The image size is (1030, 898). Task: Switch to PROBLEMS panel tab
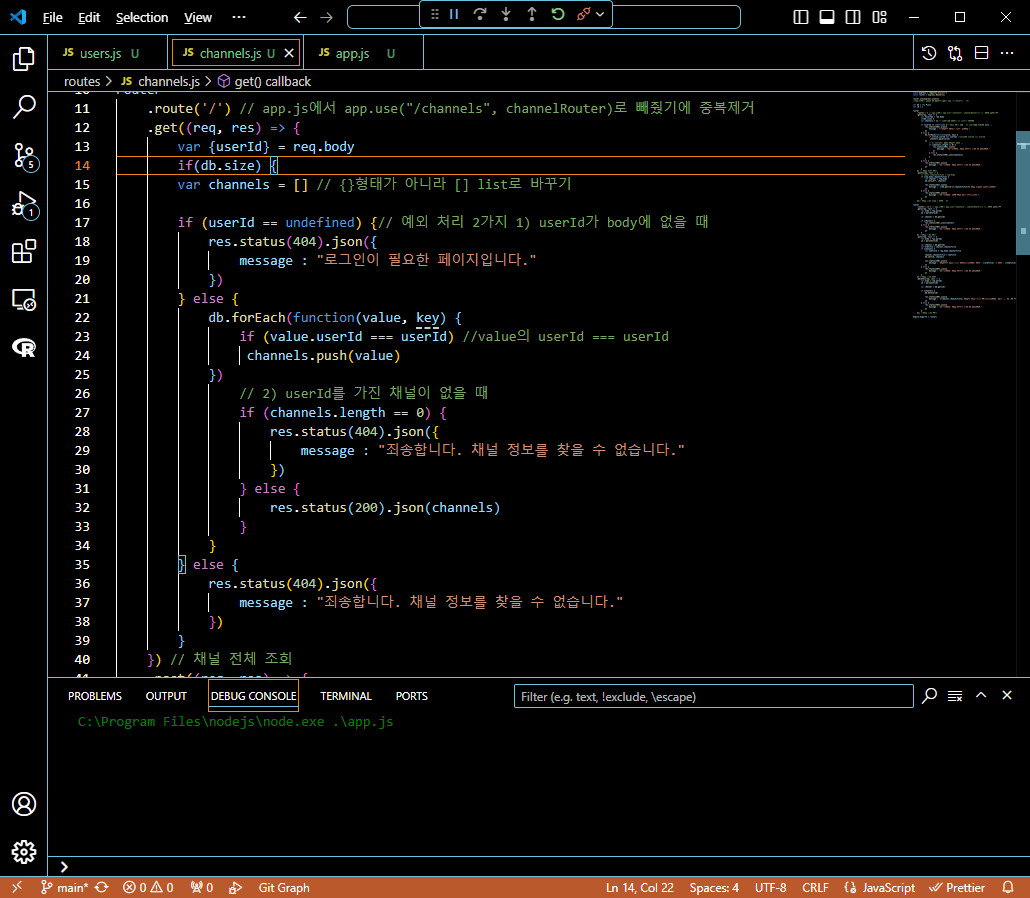(95, 696)
